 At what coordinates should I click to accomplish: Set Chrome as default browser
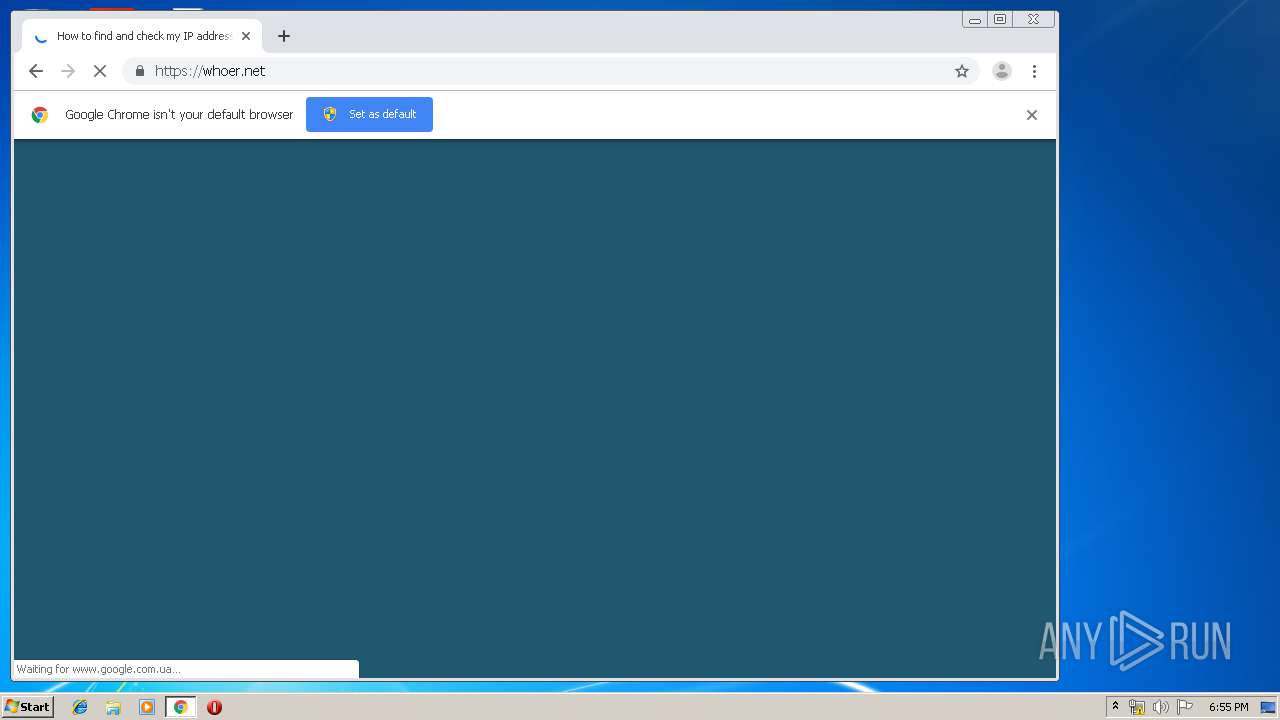pos(369,114)
